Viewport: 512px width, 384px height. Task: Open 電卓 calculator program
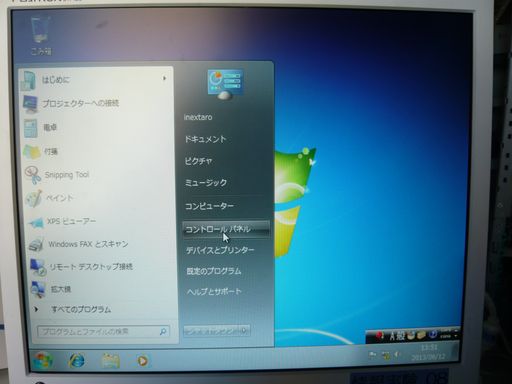pyautogui.click(x=41, y=128)
